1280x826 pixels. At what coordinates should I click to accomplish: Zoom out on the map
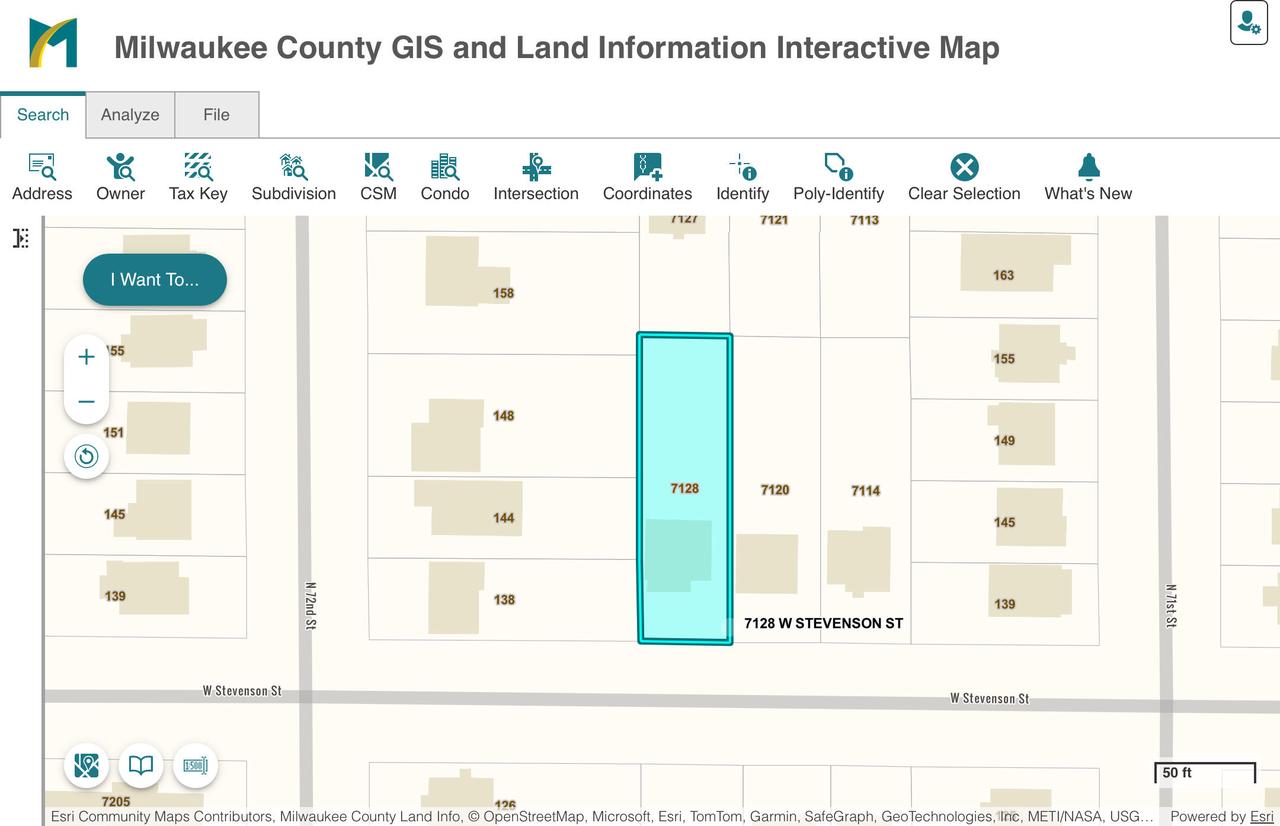click(87, 402)
